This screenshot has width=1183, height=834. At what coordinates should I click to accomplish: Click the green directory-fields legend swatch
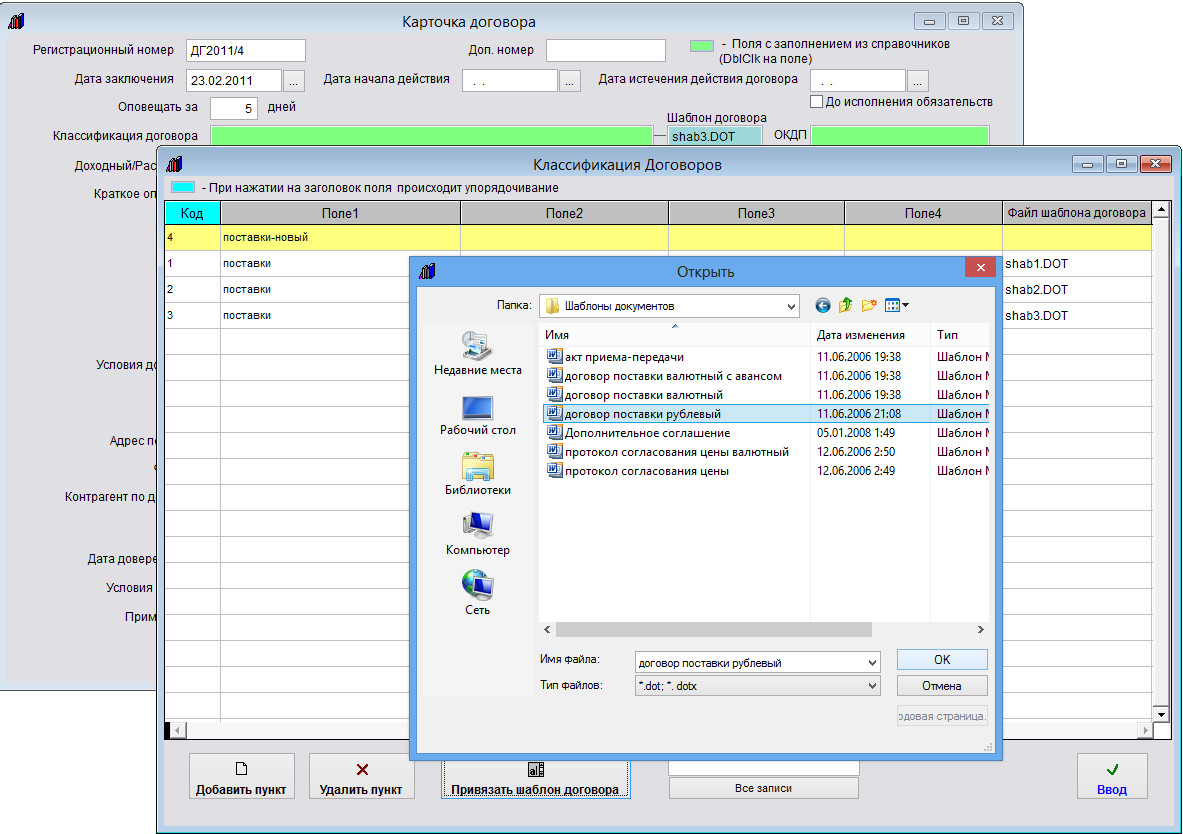[702, 45]
